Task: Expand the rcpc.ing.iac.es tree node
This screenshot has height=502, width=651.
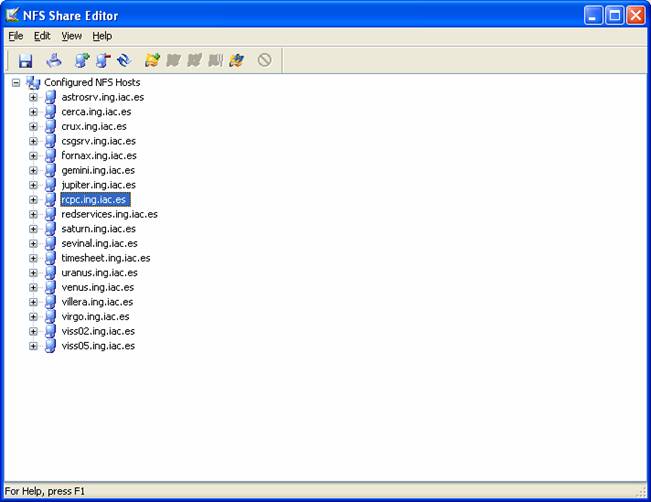Action: (x=33, y=200)
